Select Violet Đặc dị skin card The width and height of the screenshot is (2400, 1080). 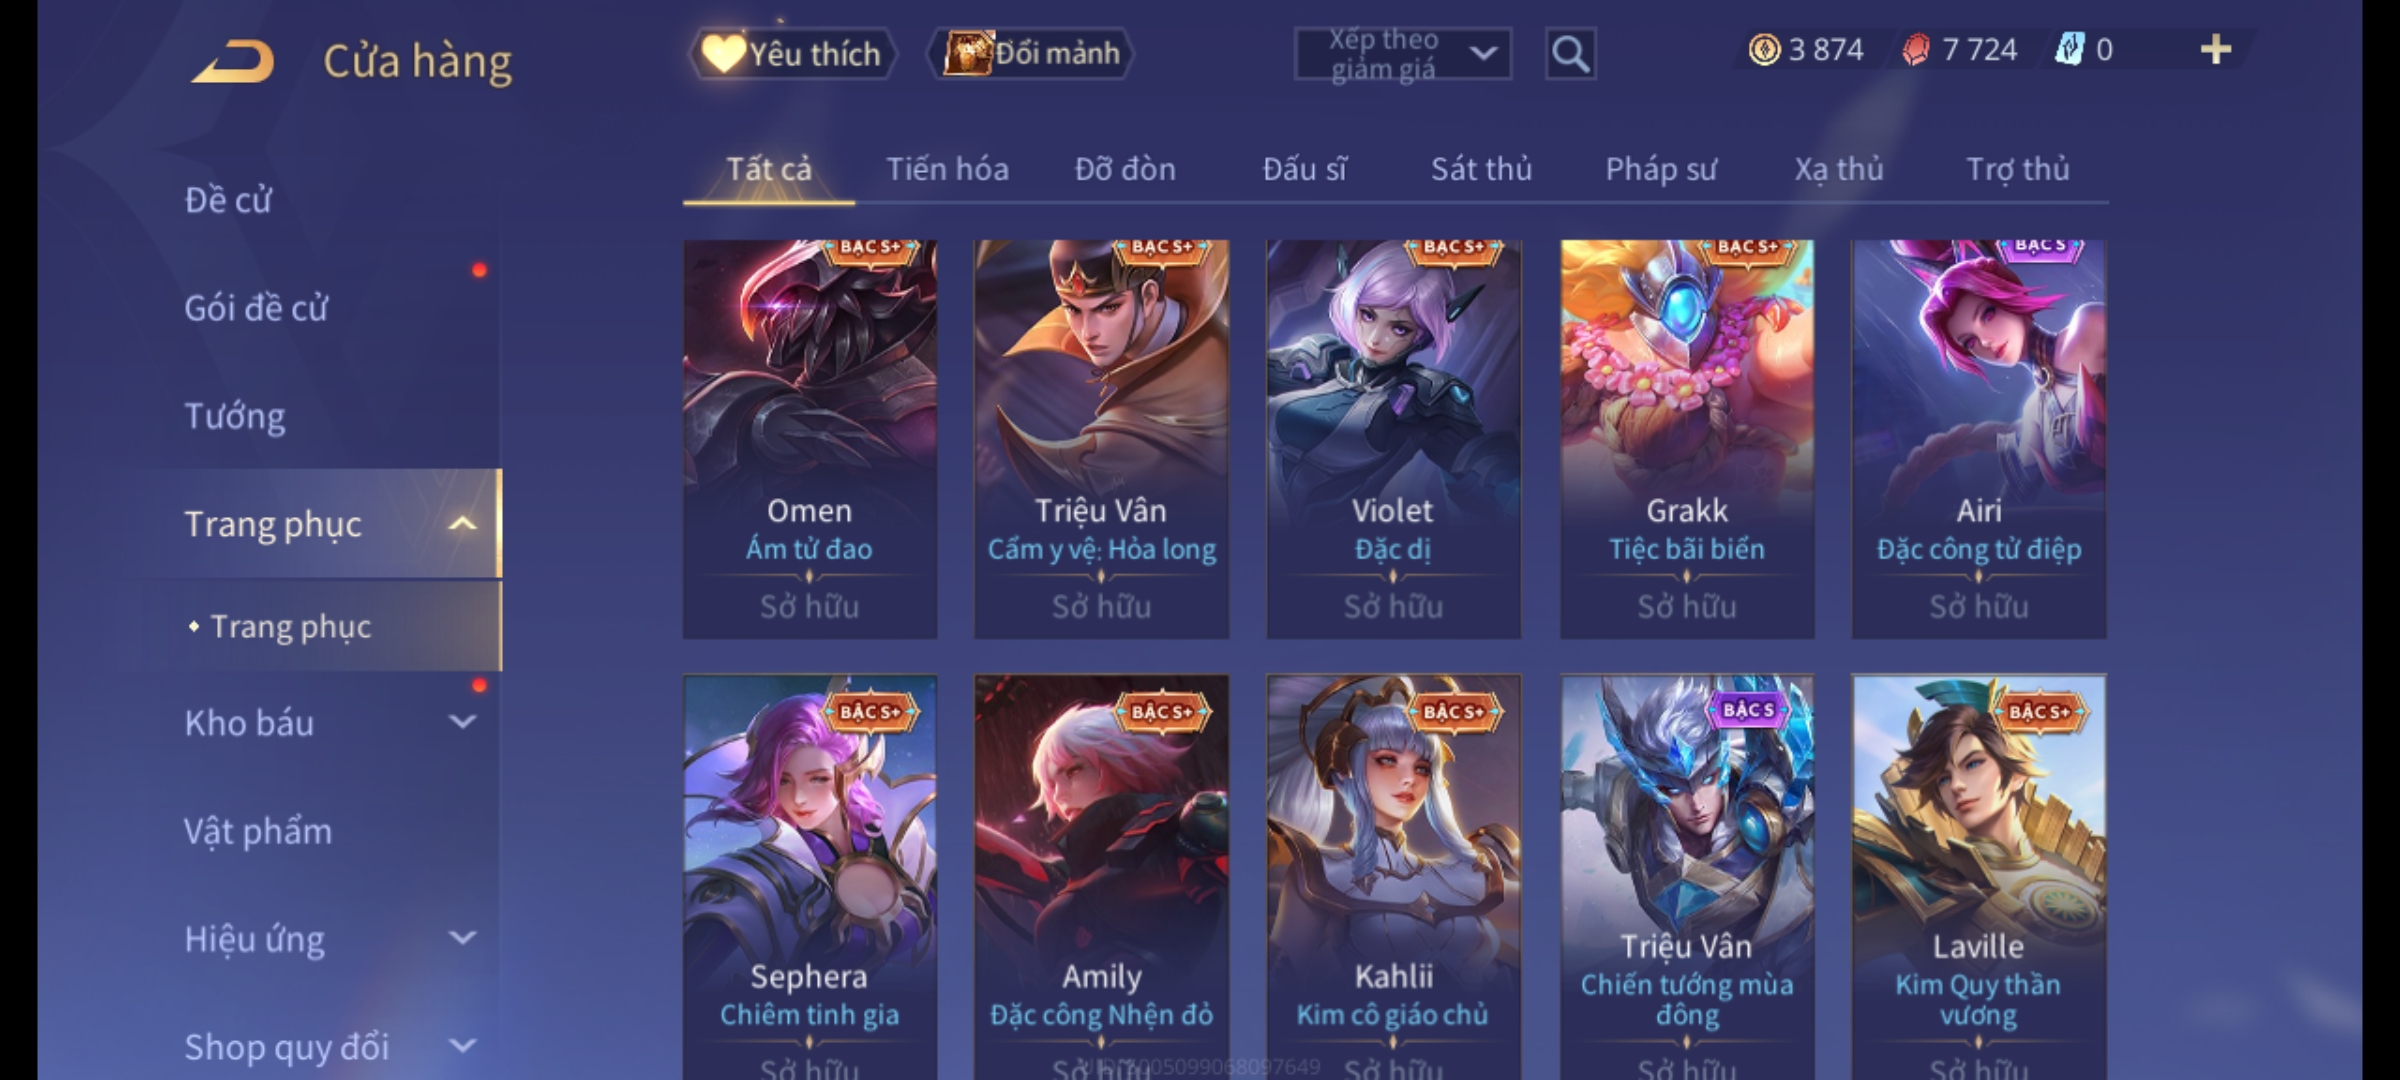pos(1393,439)
